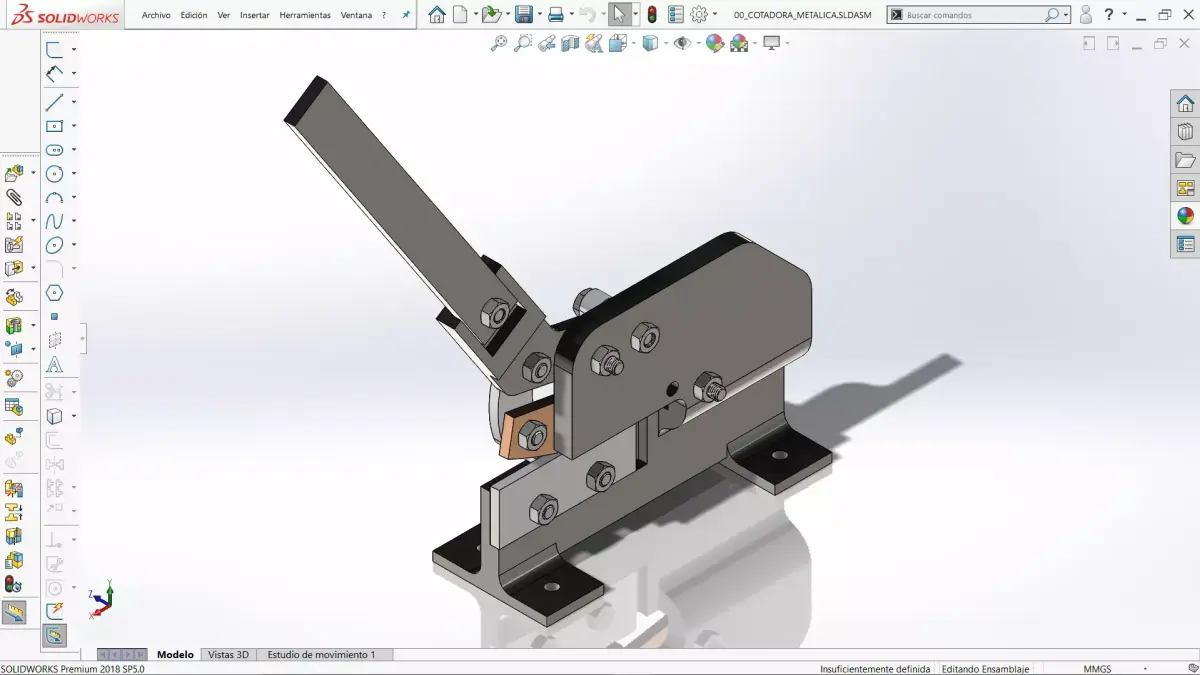Expand the Rectangle tool dropdown arrow
The height and width of the screenshot is (675, 1200).
click(74, 126)
